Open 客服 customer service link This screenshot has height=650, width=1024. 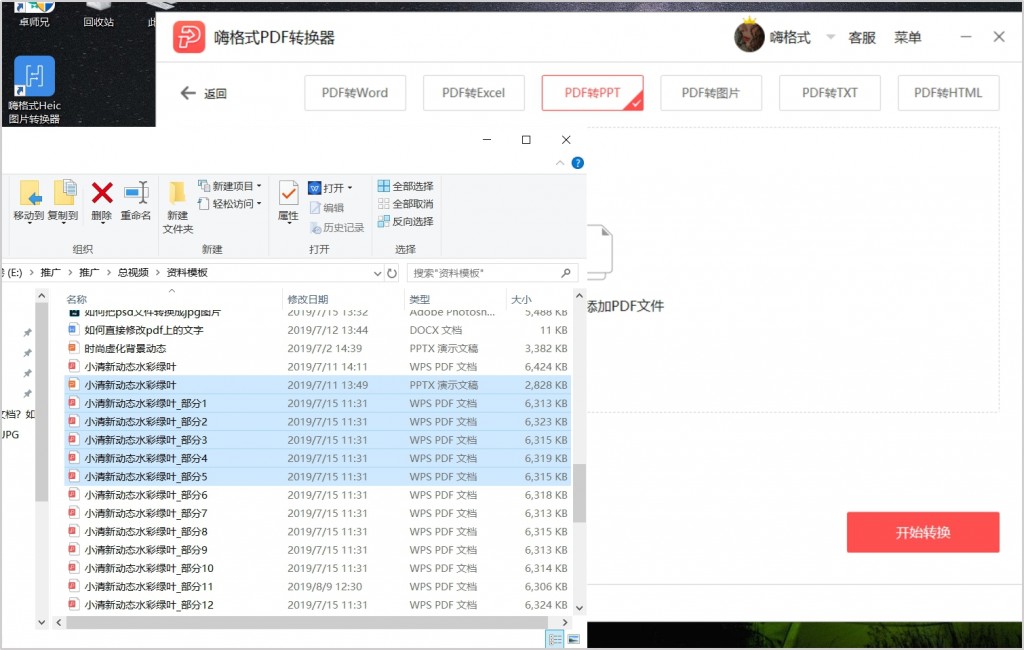coord(861,37)
